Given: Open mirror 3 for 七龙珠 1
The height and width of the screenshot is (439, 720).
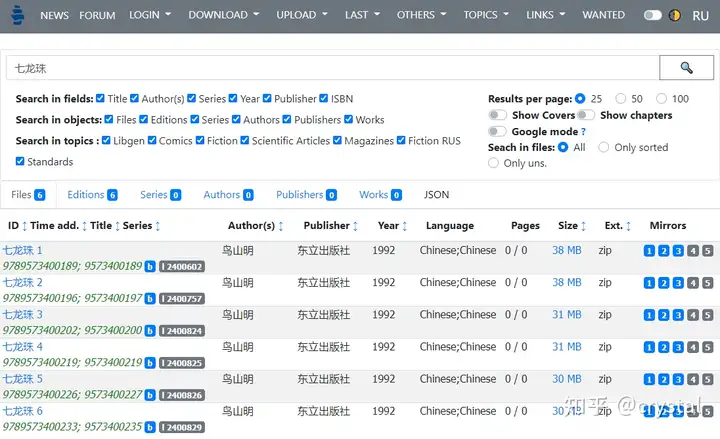Looking at the screenshot, I should point(678,251).
